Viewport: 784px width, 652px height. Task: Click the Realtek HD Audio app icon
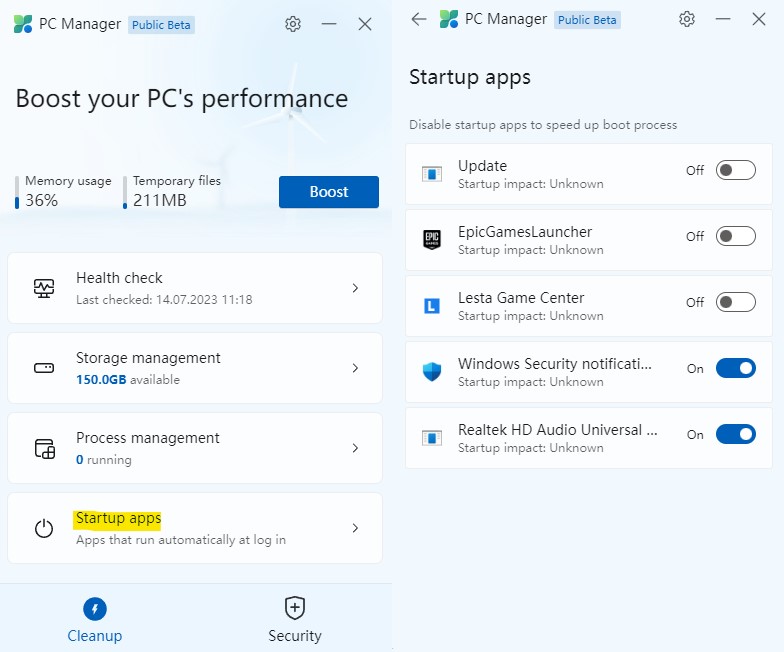pyautogui.click(x=432, y=438)
